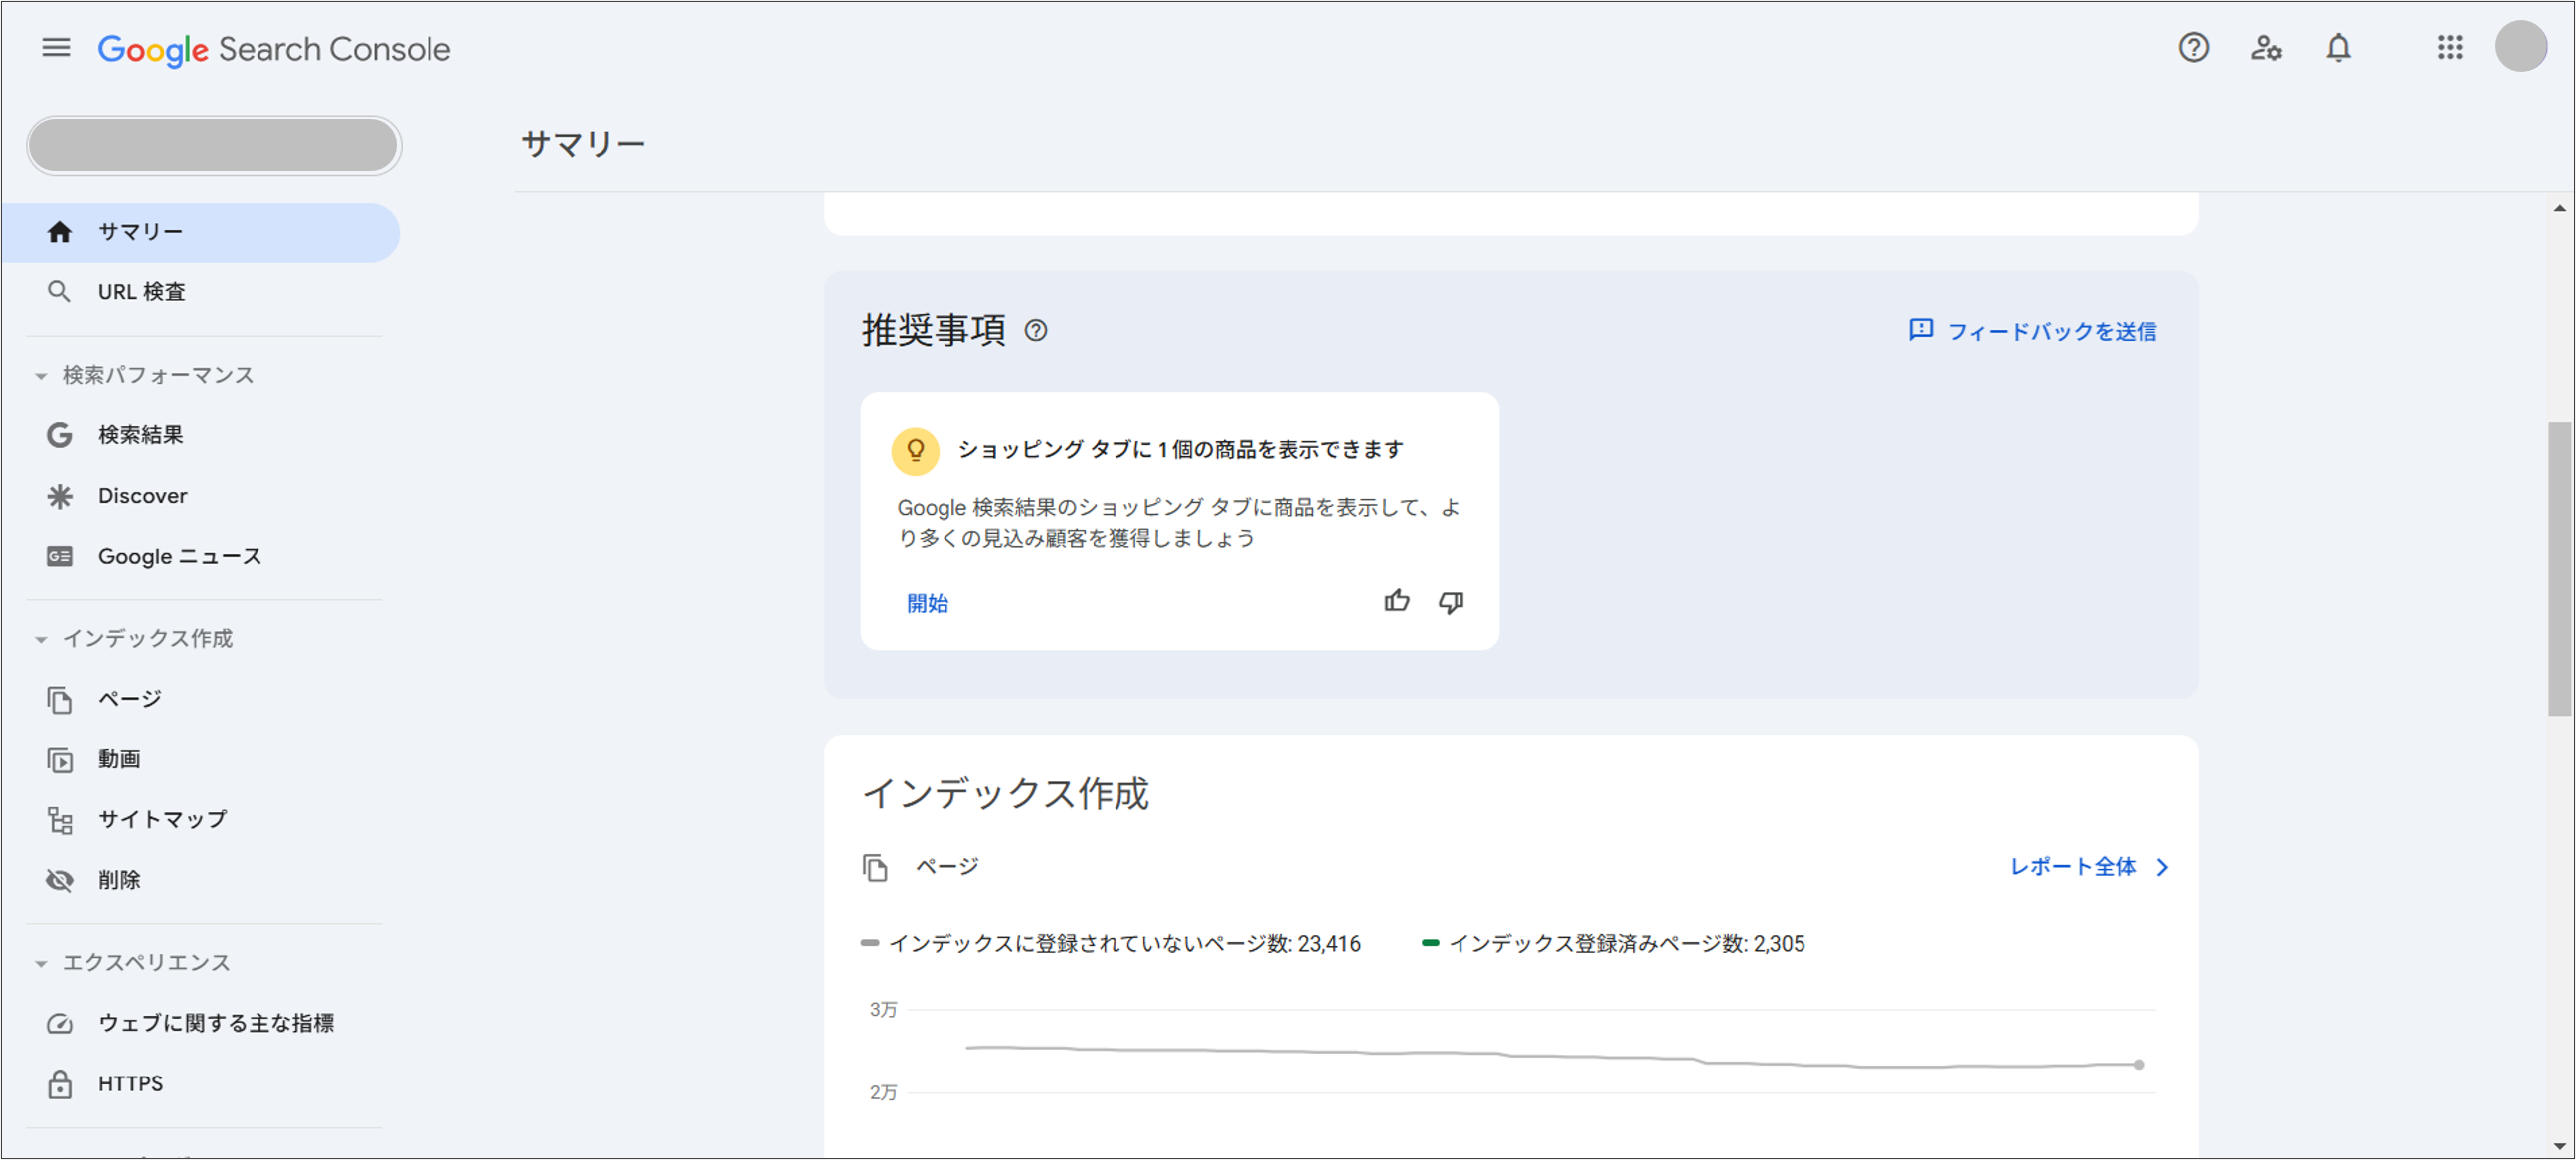This screenshot has height=1160, width=2576.
Task: Click the 3万 axis label
Action: click(x=883, y=1010)
